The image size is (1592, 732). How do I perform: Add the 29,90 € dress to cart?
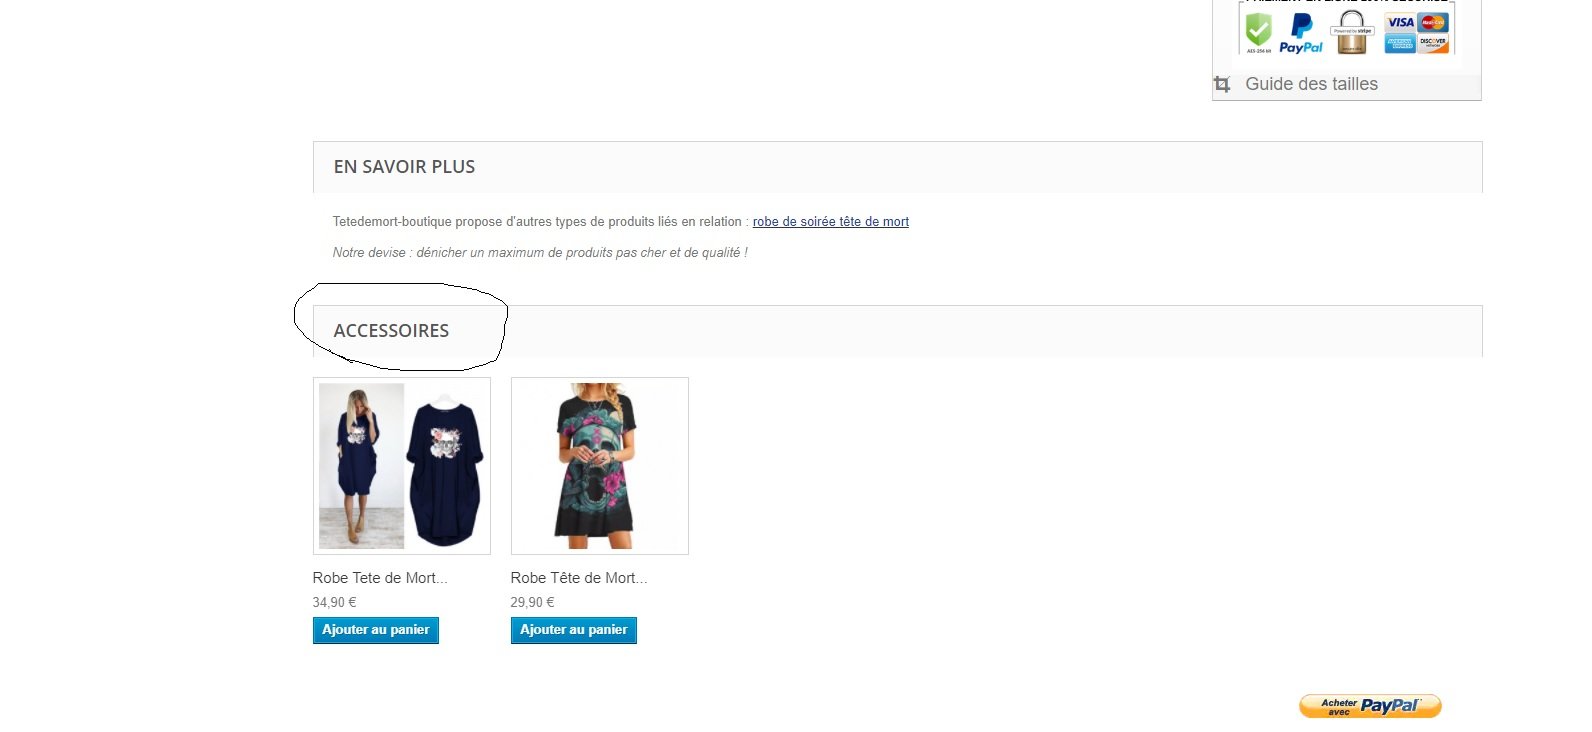pos(574,630)
